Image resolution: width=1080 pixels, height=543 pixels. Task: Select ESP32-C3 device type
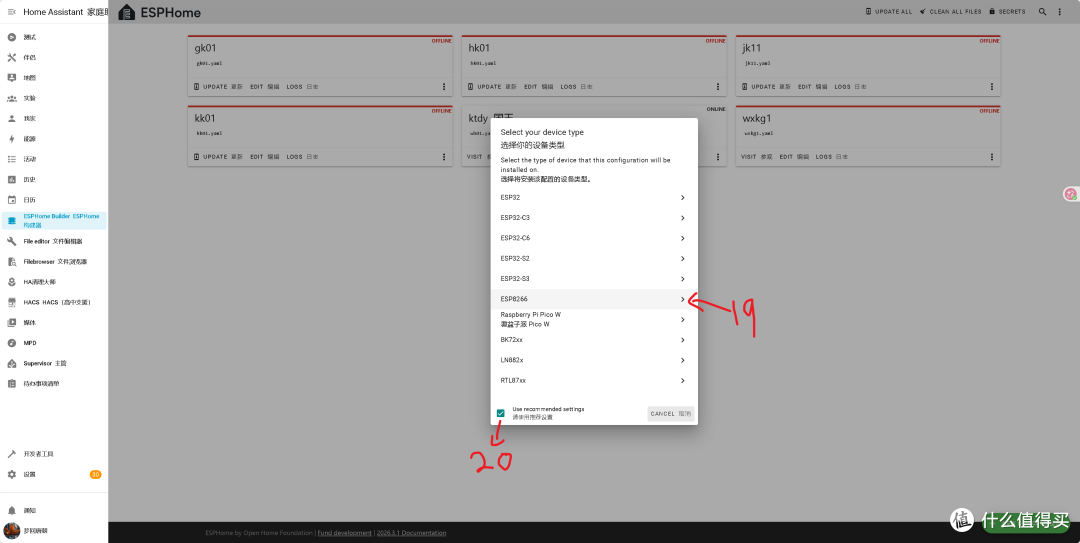594,218
